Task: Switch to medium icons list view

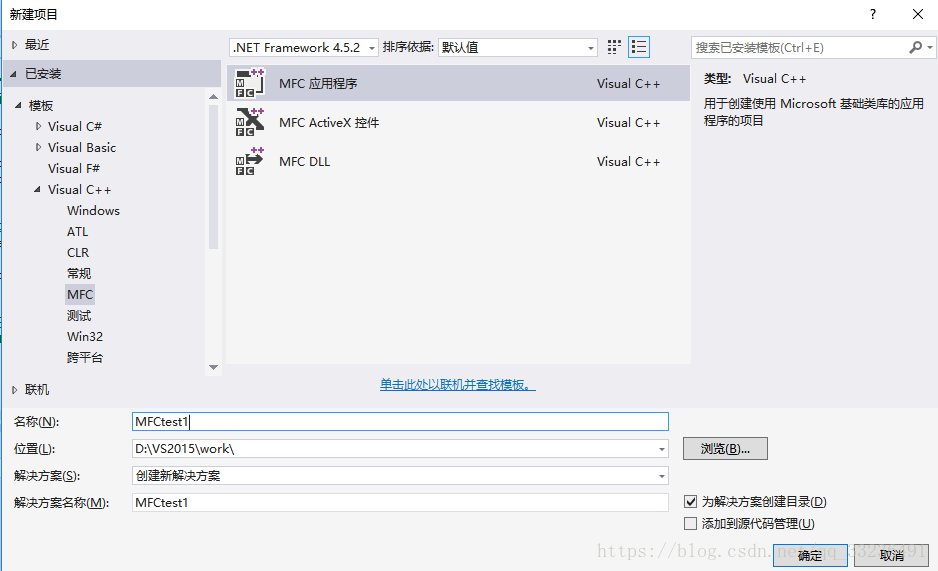Action: click(639, 47)
